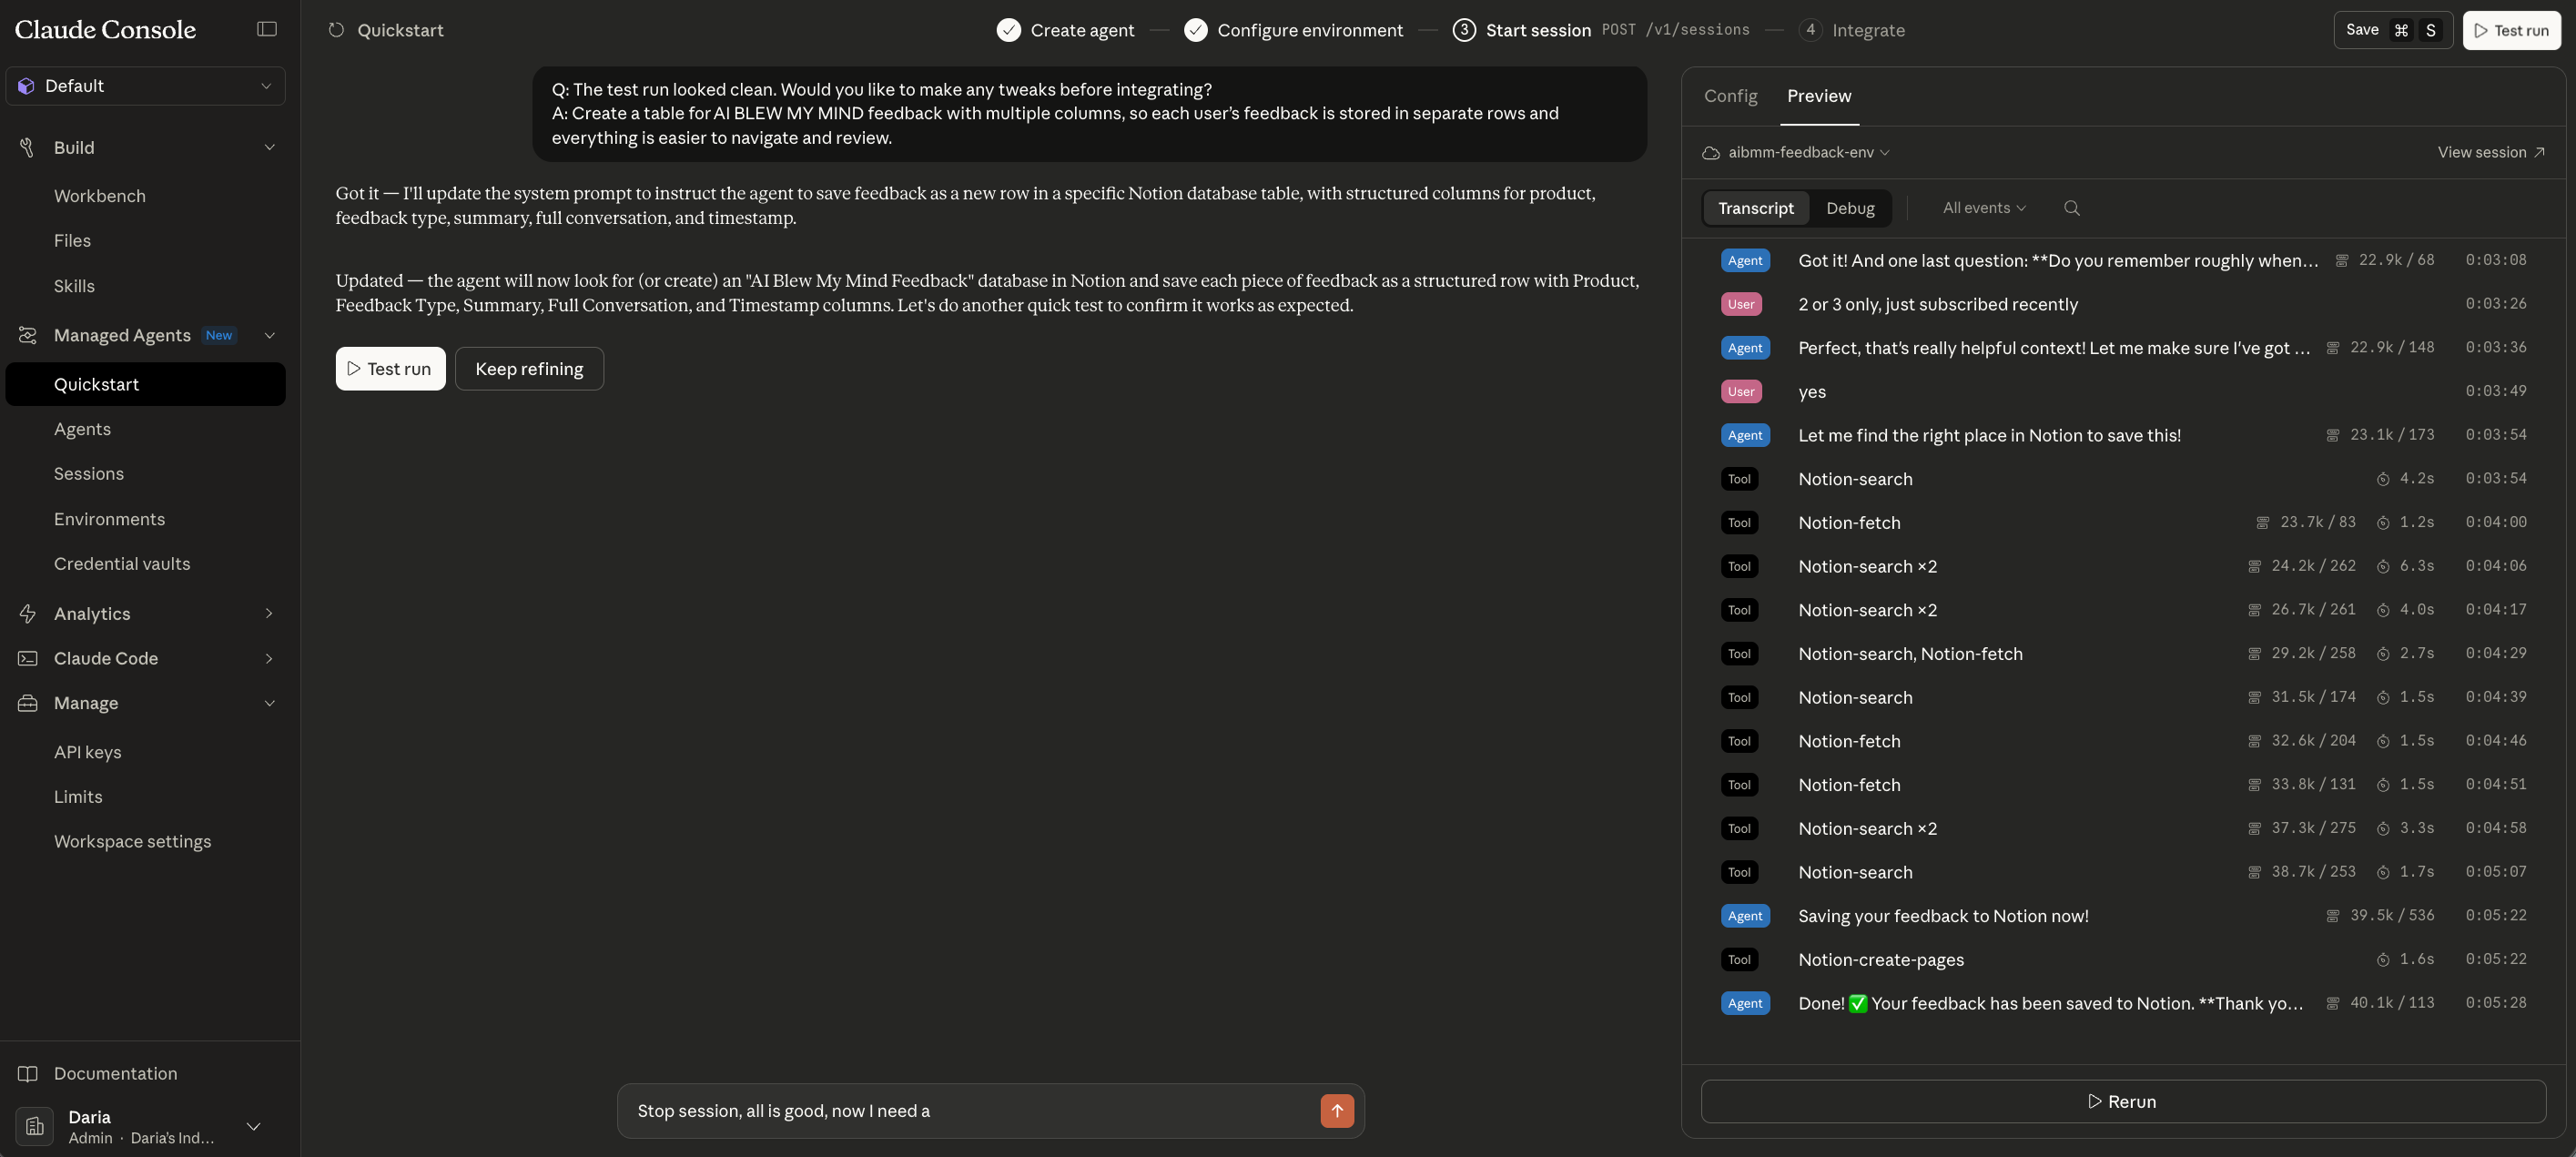
Task: Click the organization building icon beside Daria
Action: [x=35, y=1126]
